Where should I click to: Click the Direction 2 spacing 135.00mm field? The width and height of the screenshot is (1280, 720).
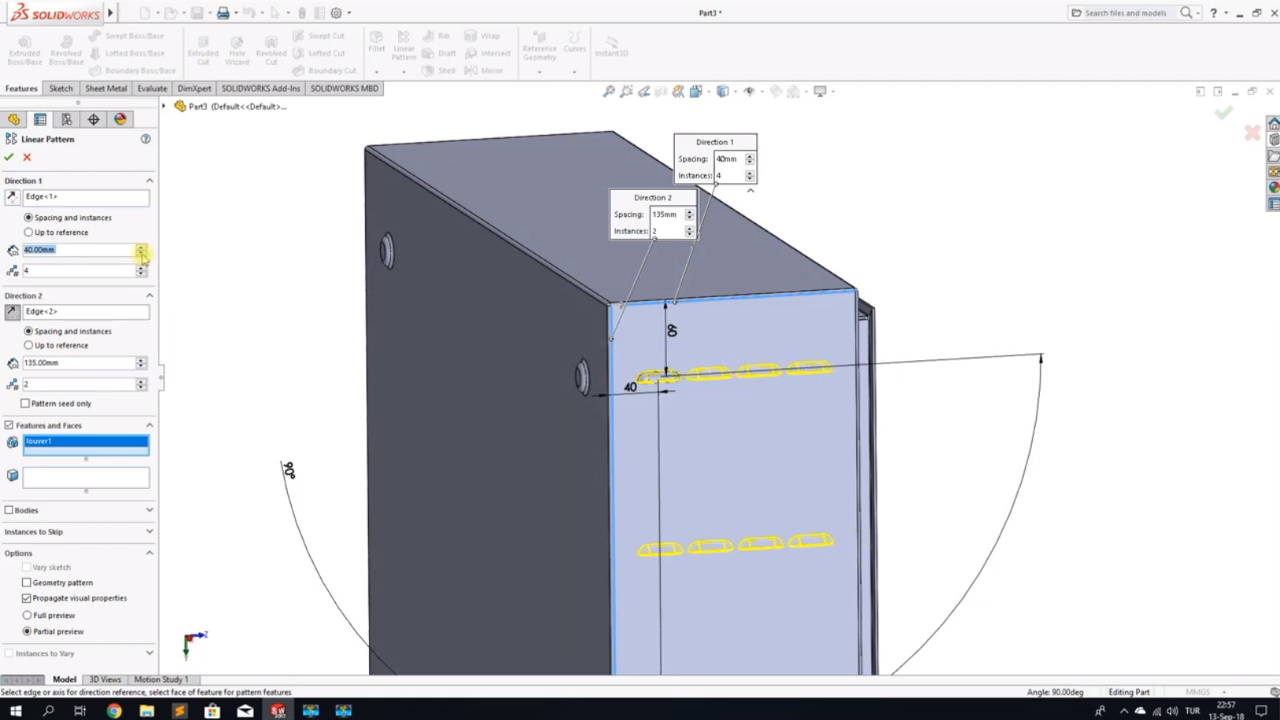point(78,363)
